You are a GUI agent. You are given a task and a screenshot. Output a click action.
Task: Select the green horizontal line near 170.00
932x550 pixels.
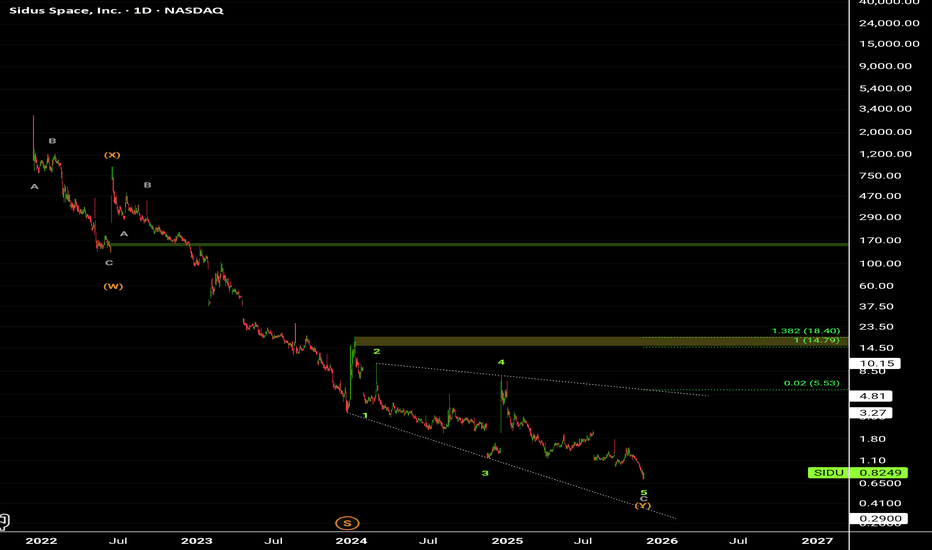click(x=479, y=244)
